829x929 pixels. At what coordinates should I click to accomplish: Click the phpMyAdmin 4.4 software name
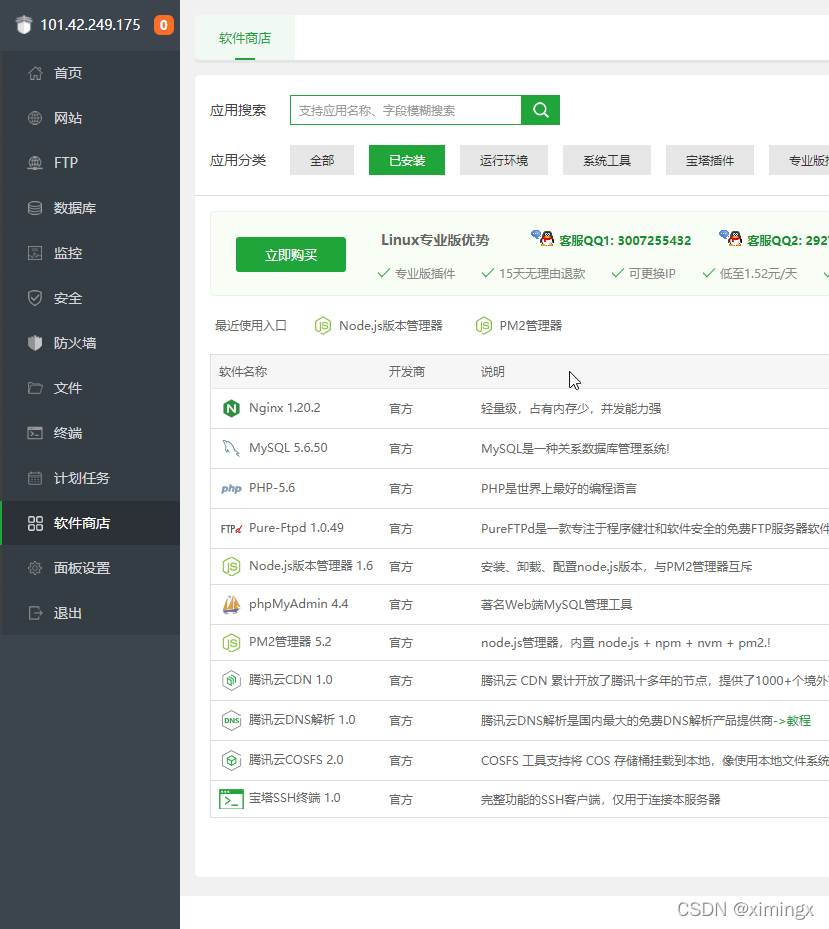click(x=299, y=604)
